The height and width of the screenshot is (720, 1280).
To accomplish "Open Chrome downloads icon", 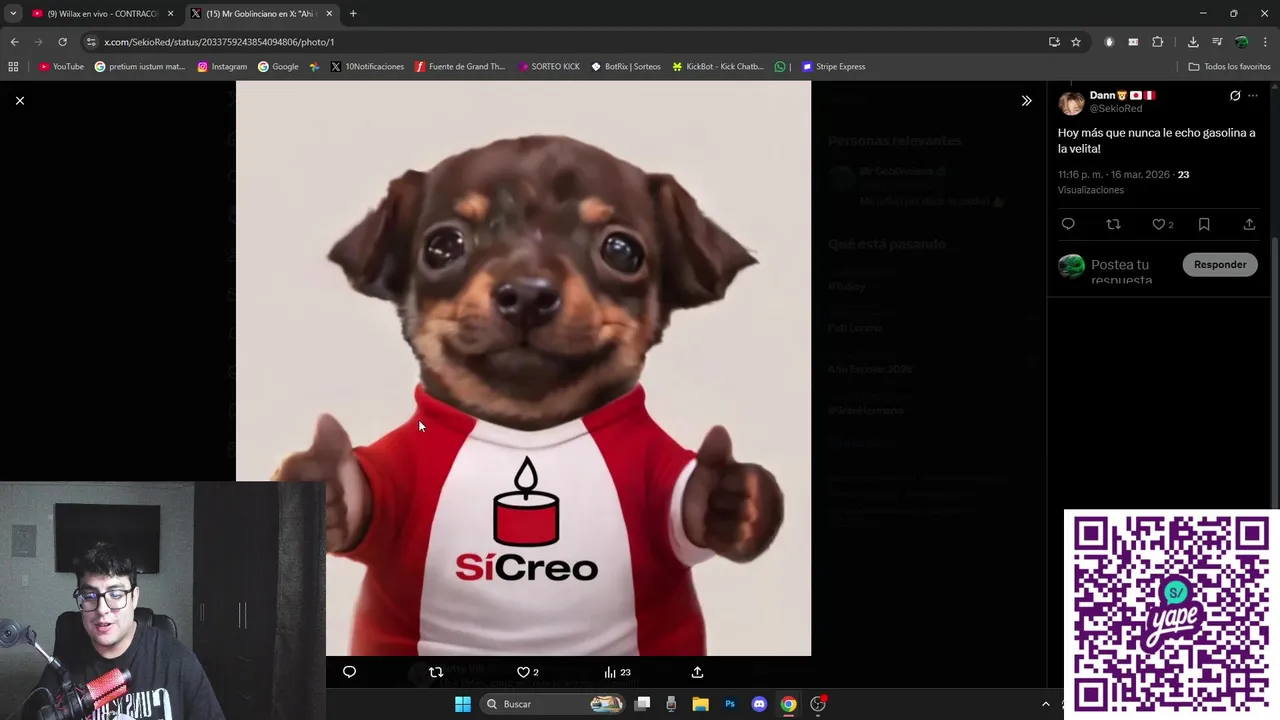I will (x=1193, y=42).
